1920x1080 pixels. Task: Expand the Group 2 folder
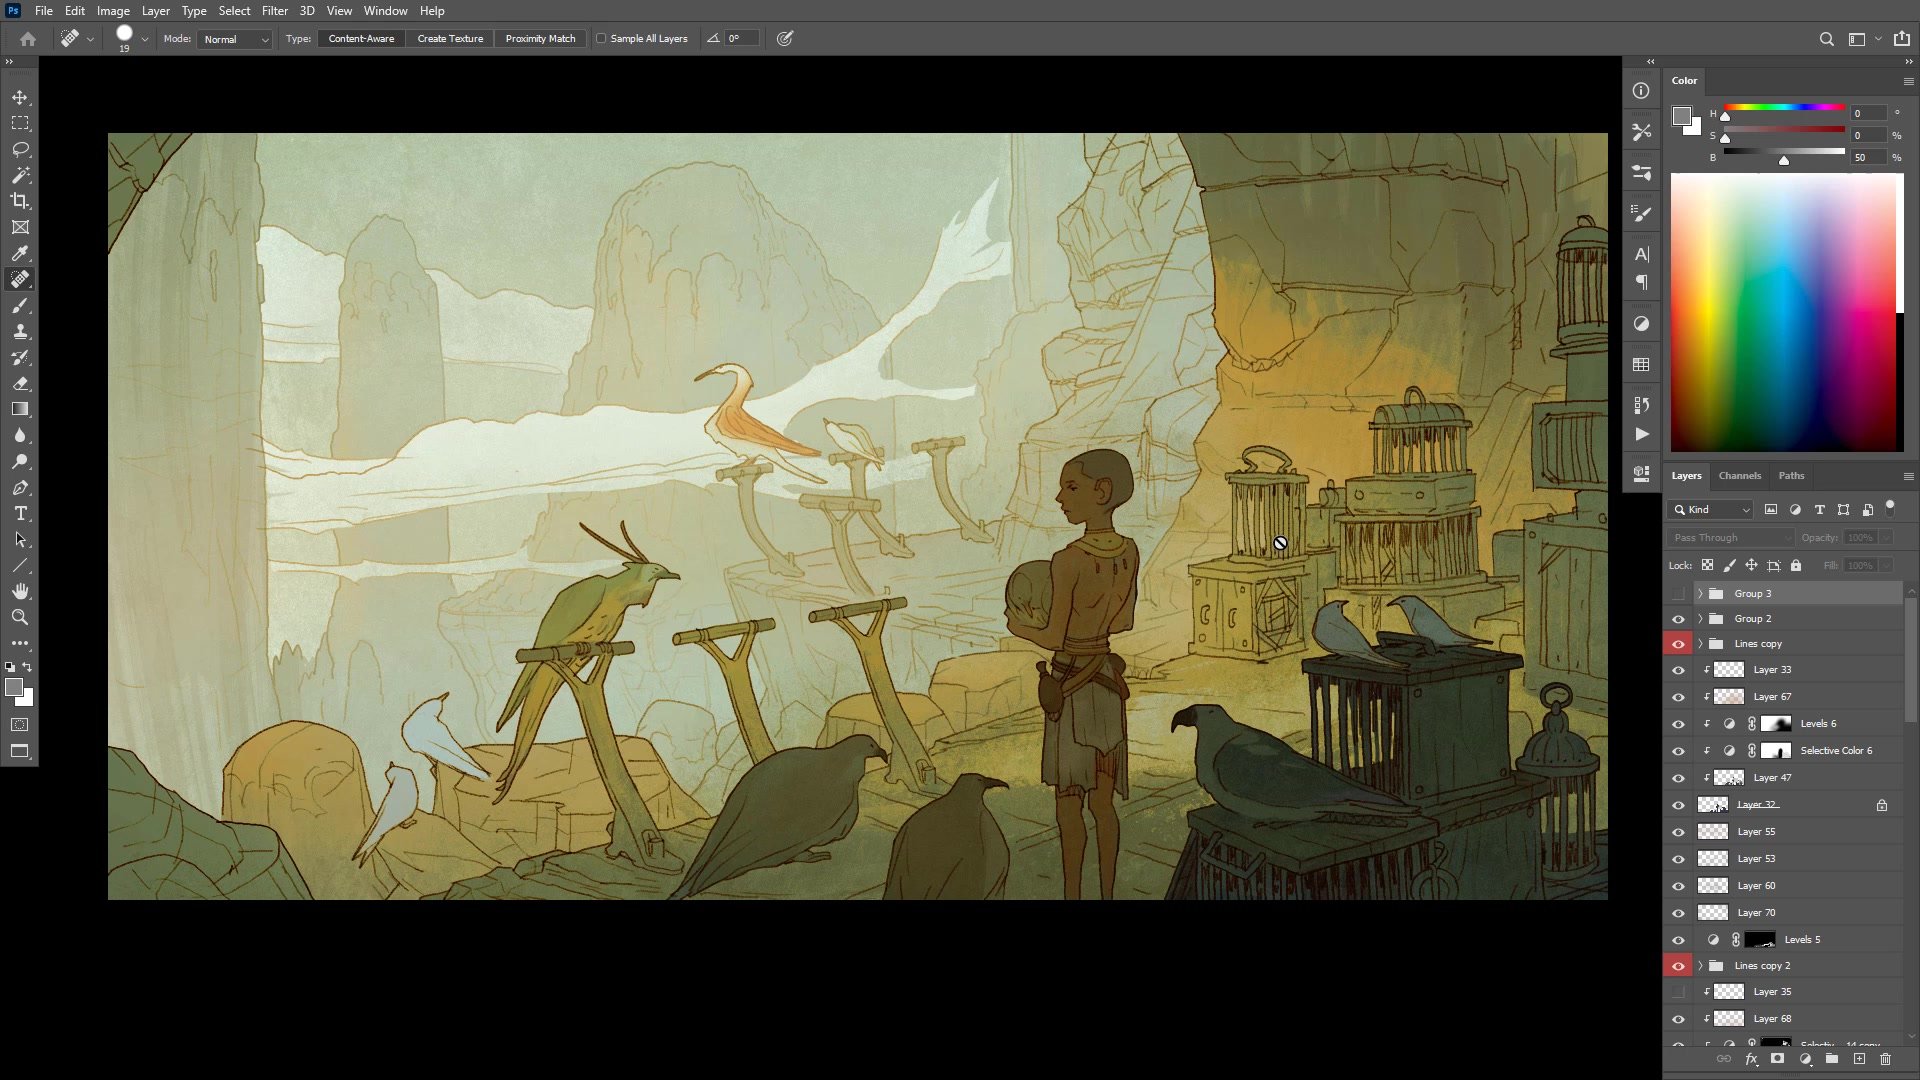pyautogui.click(x=1699, y=618)
